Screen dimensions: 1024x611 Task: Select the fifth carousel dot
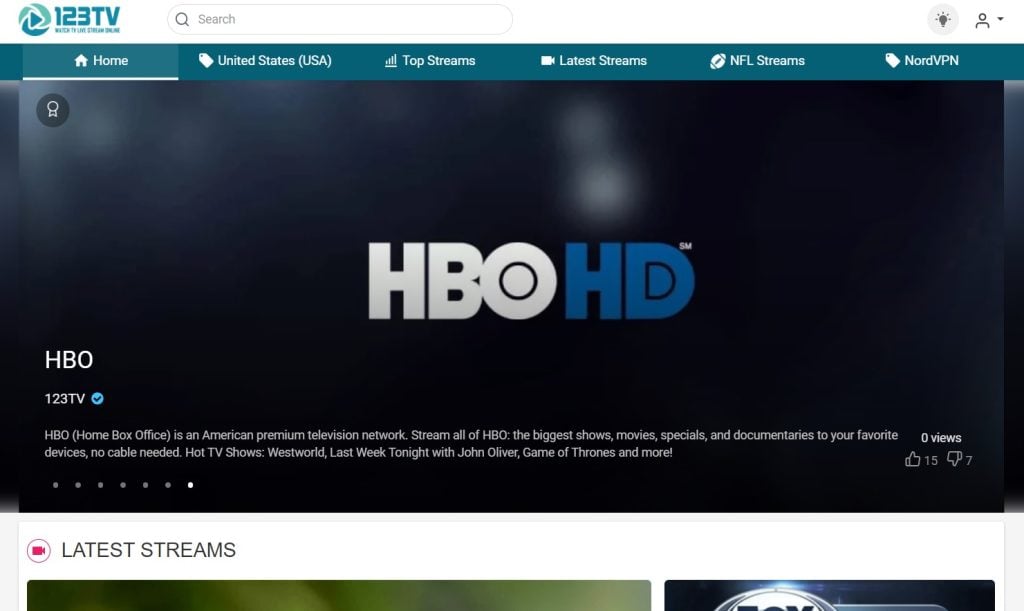[x=146, y=485]
